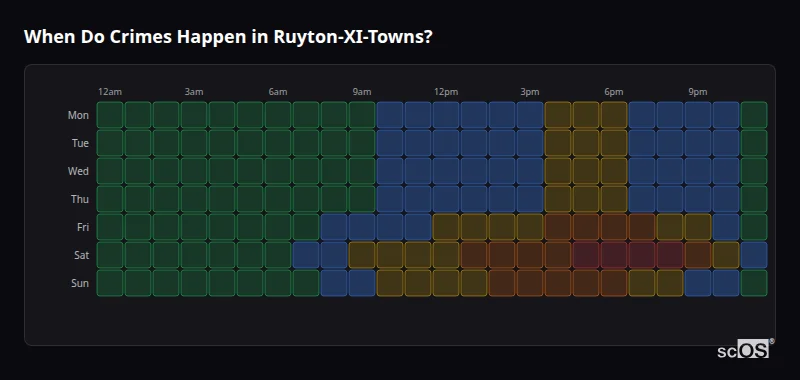The width and height of the screenshot is (800, 380).
Task: Click the 3pm column label
Action: [530, 92]
